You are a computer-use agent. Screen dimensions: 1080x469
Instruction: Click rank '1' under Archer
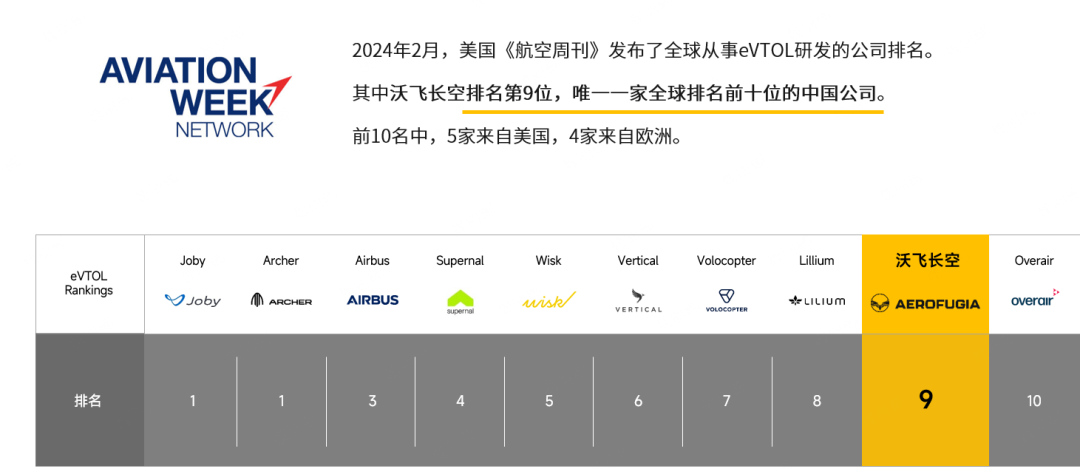coord(281,401)
